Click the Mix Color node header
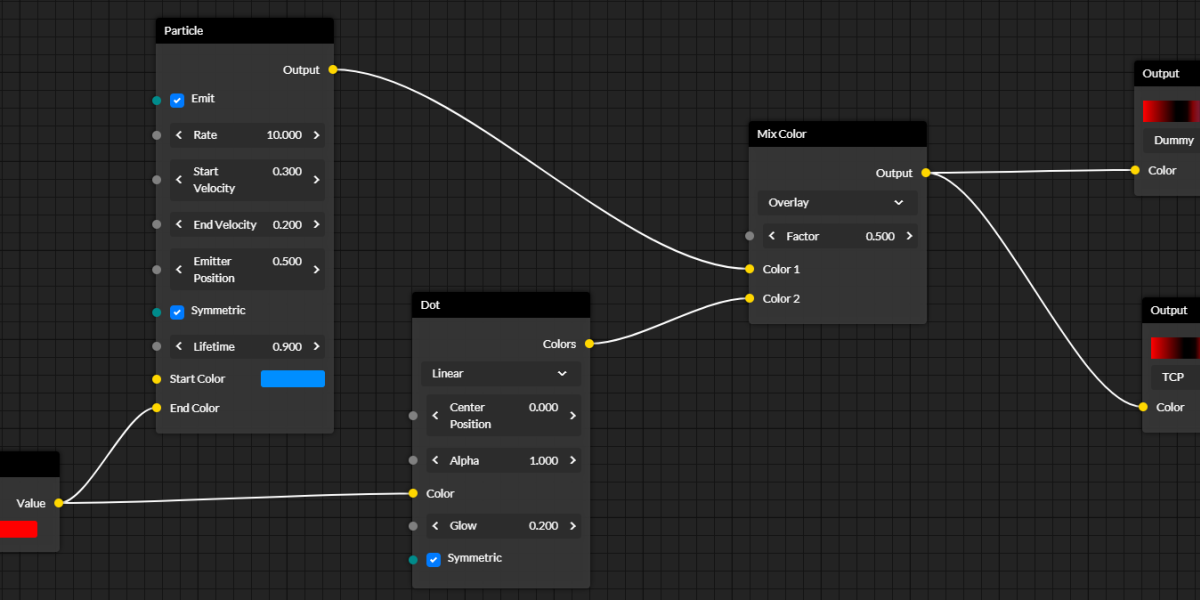The image size is (1200, 600). tap(837, 134)
